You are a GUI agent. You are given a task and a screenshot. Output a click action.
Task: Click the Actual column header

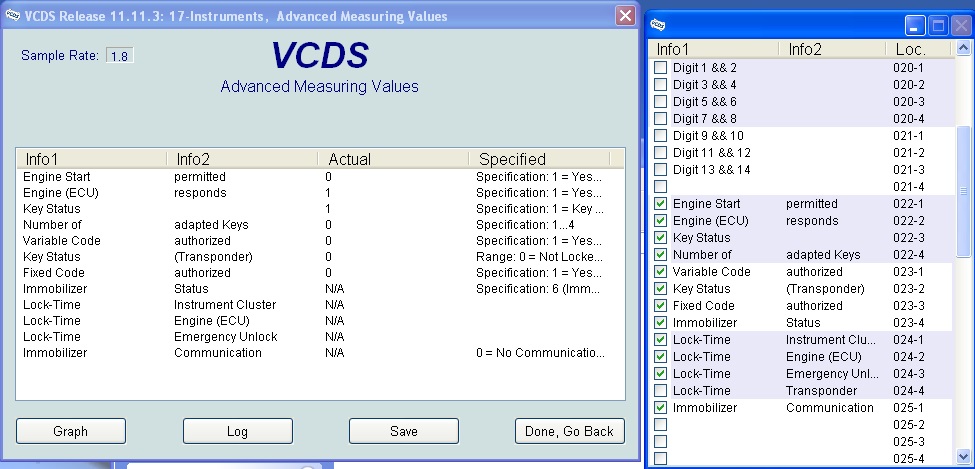click(x=394, y=159)
